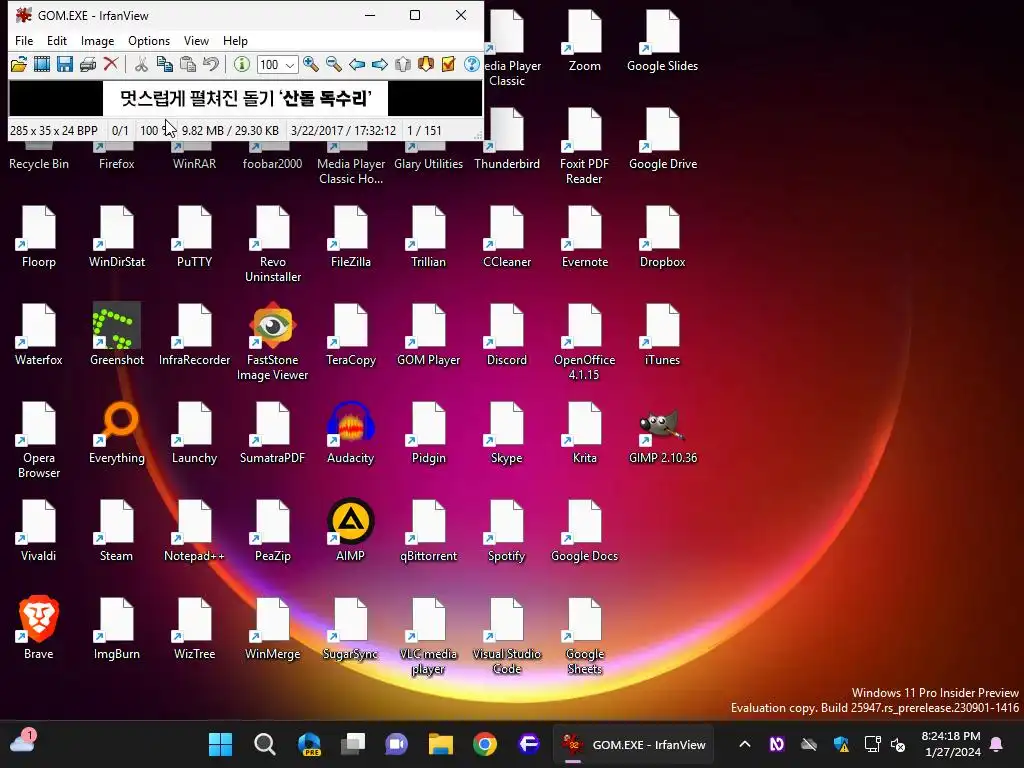
Task: Select the Krita desktop shortcut
Action: [584, 432]
